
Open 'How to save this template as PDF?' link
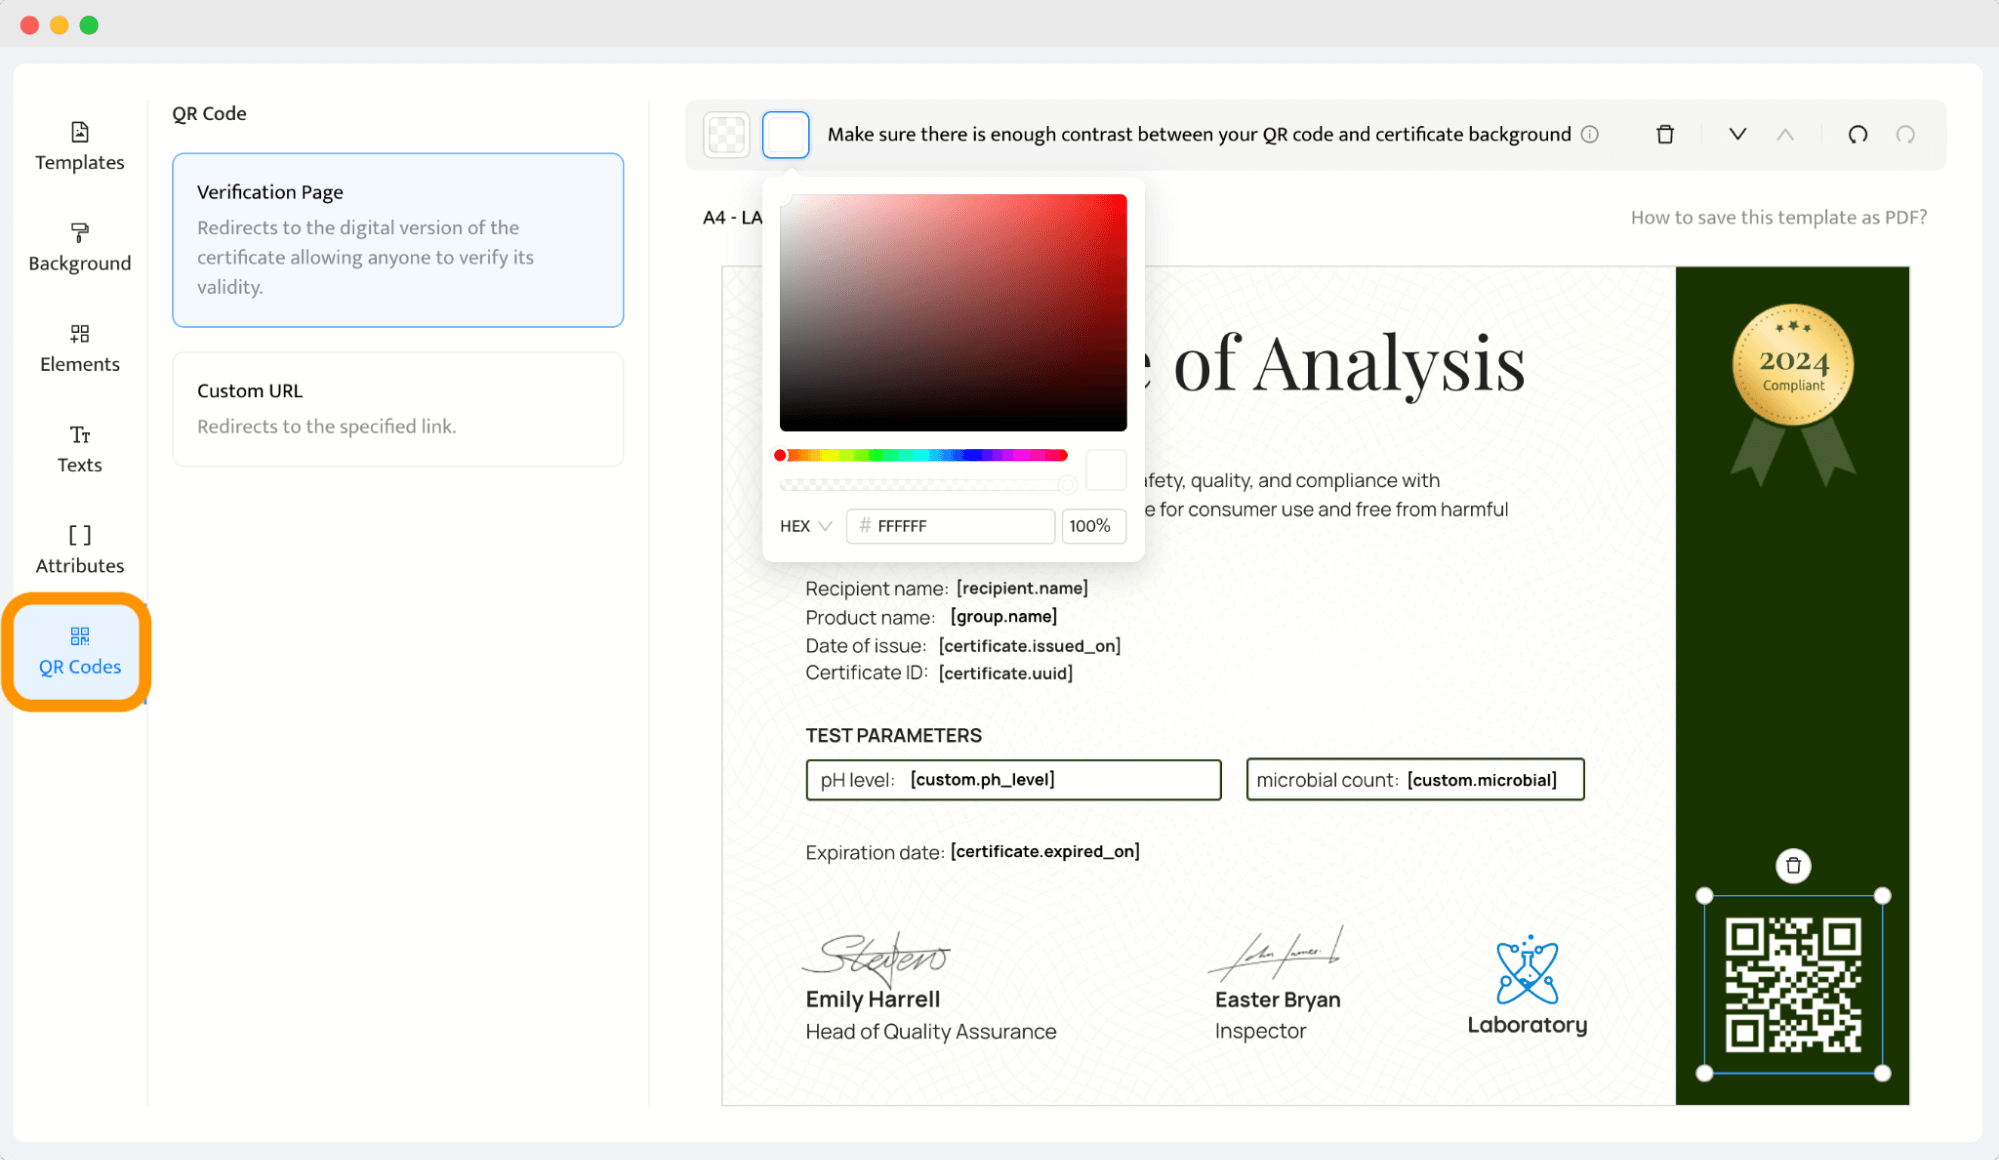tap(1779, 217)
